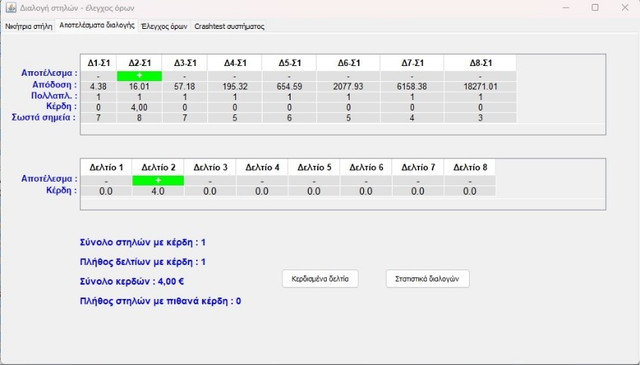Switch to the Νικήτρια στήλη tab
Image resolution: width=640 pixels, height=365 pixels.
click(x=29, y=27)
